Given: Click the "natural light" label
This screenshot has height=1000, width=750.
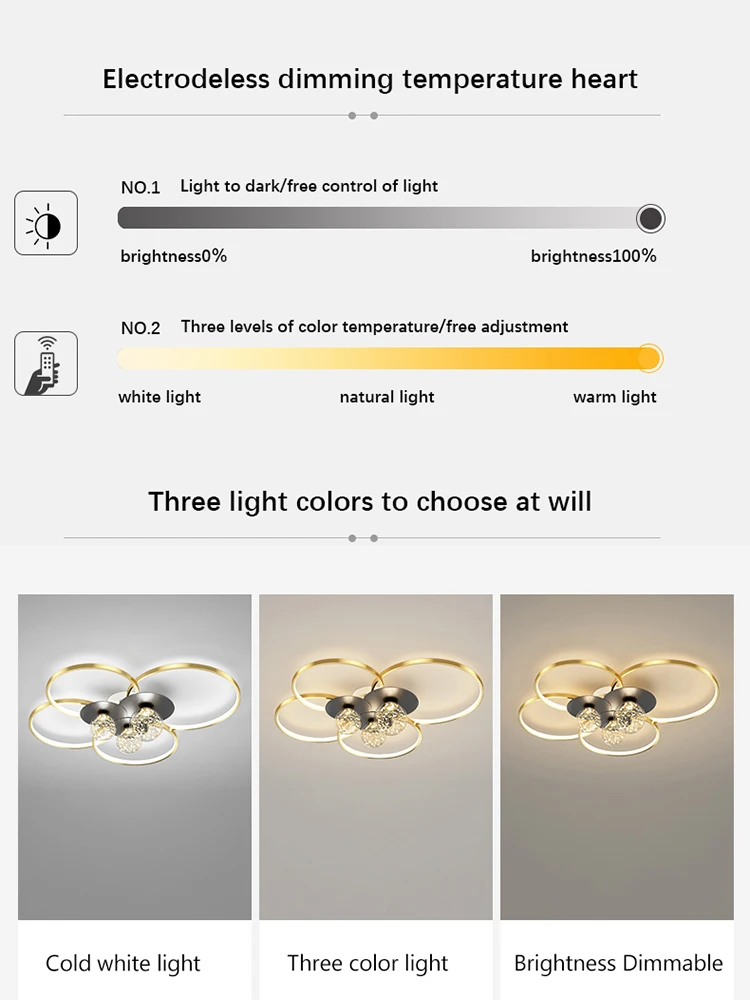Looking at the screenshot, I should pos(387,397).
